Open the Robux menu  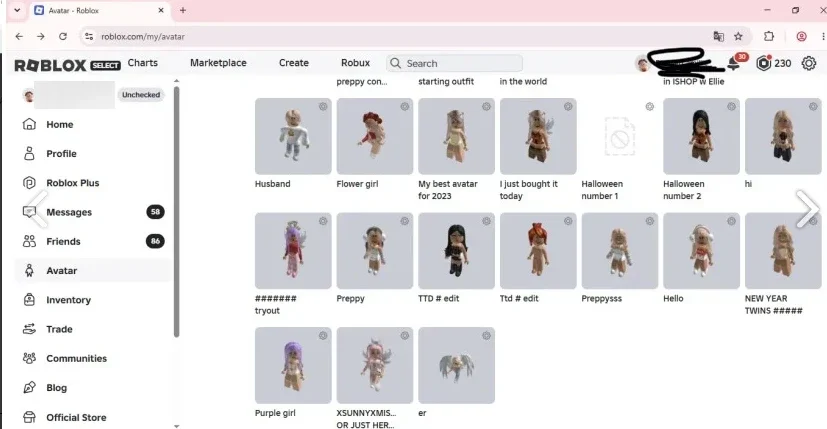[355, 63]
